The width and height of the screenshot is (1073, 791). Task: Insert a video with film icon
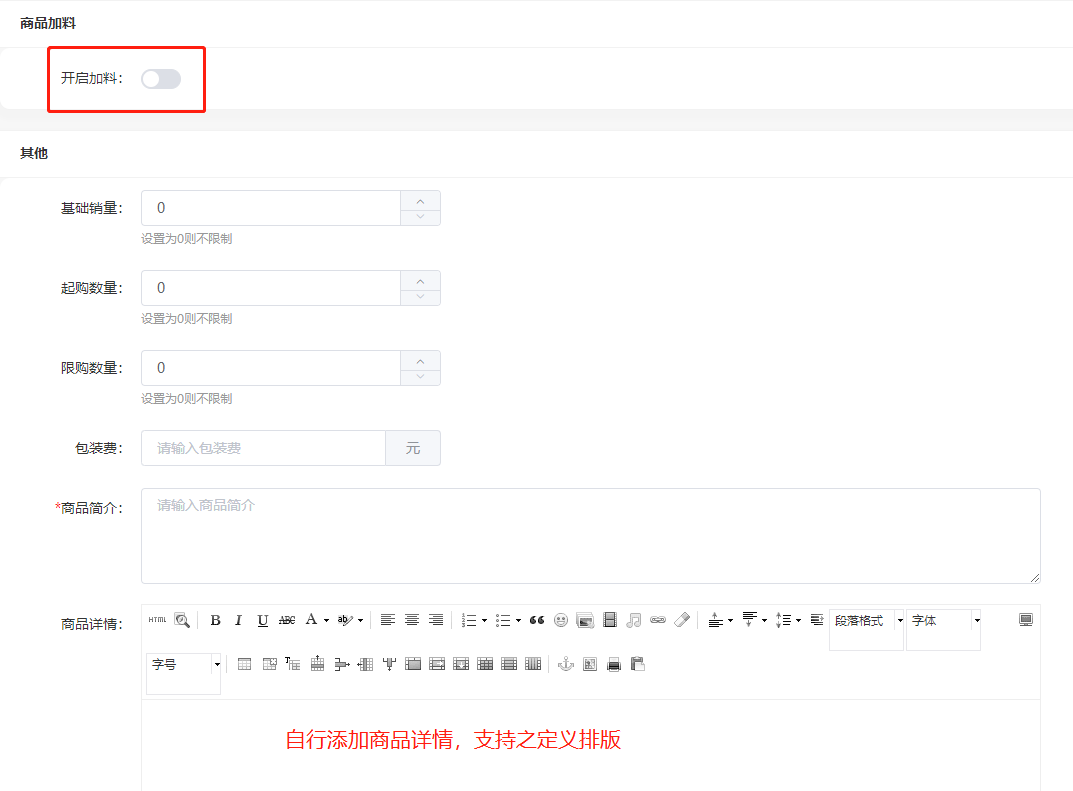[610, 620]
